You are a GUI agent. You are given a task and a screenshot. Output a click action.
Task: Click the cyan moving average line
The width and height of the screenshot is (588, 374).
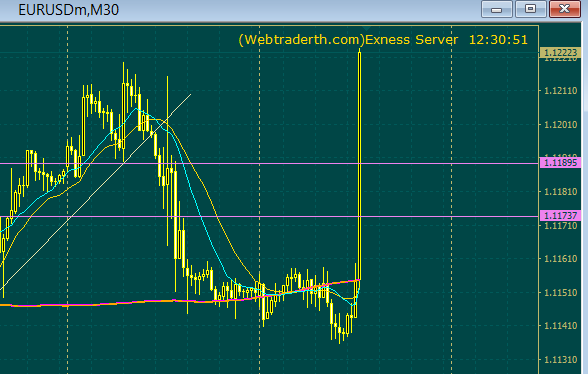[x=195, y=199]
